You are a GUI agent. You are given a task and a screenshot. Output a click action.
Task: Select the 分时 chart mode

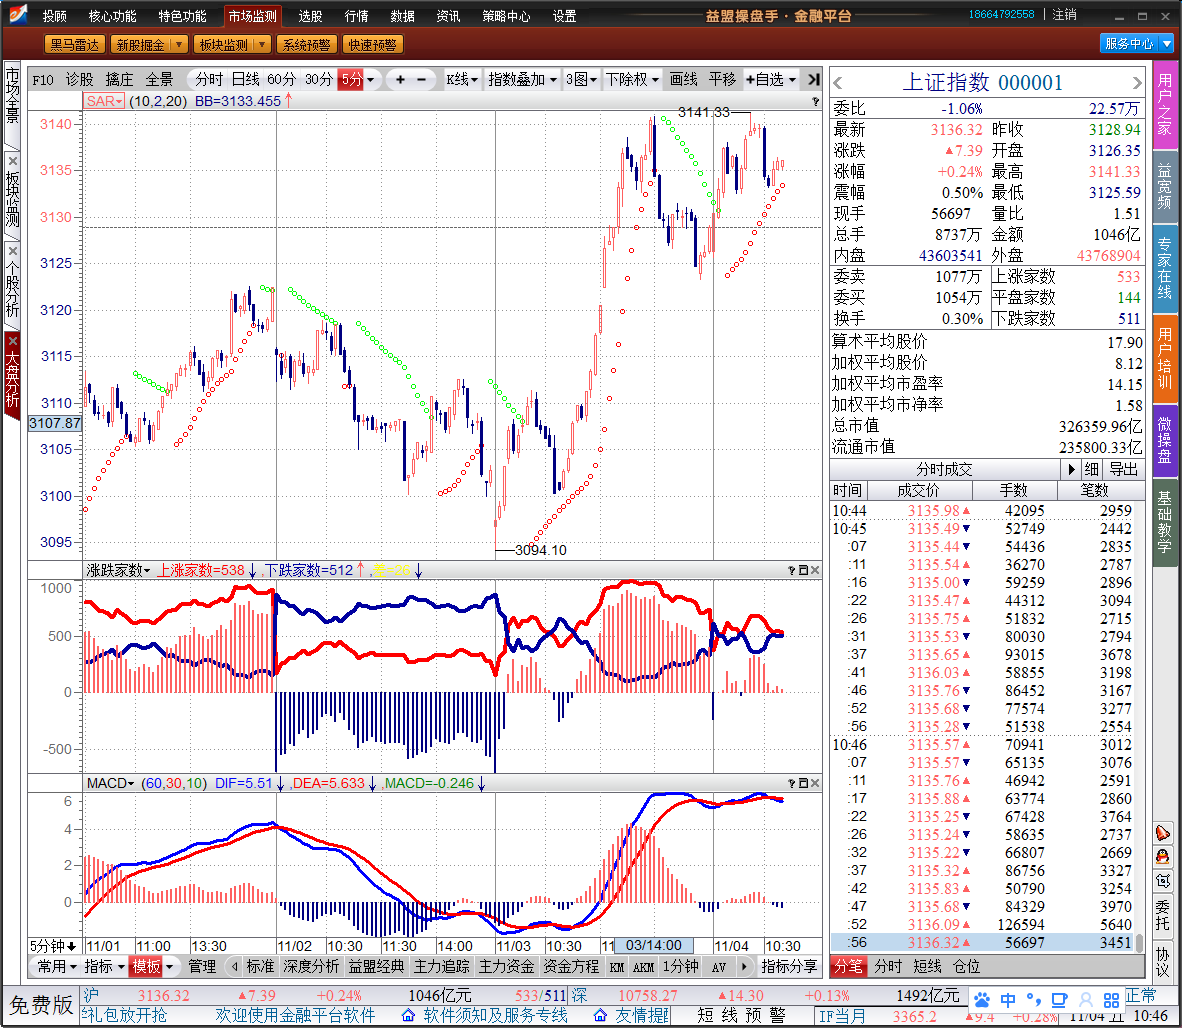209,80
